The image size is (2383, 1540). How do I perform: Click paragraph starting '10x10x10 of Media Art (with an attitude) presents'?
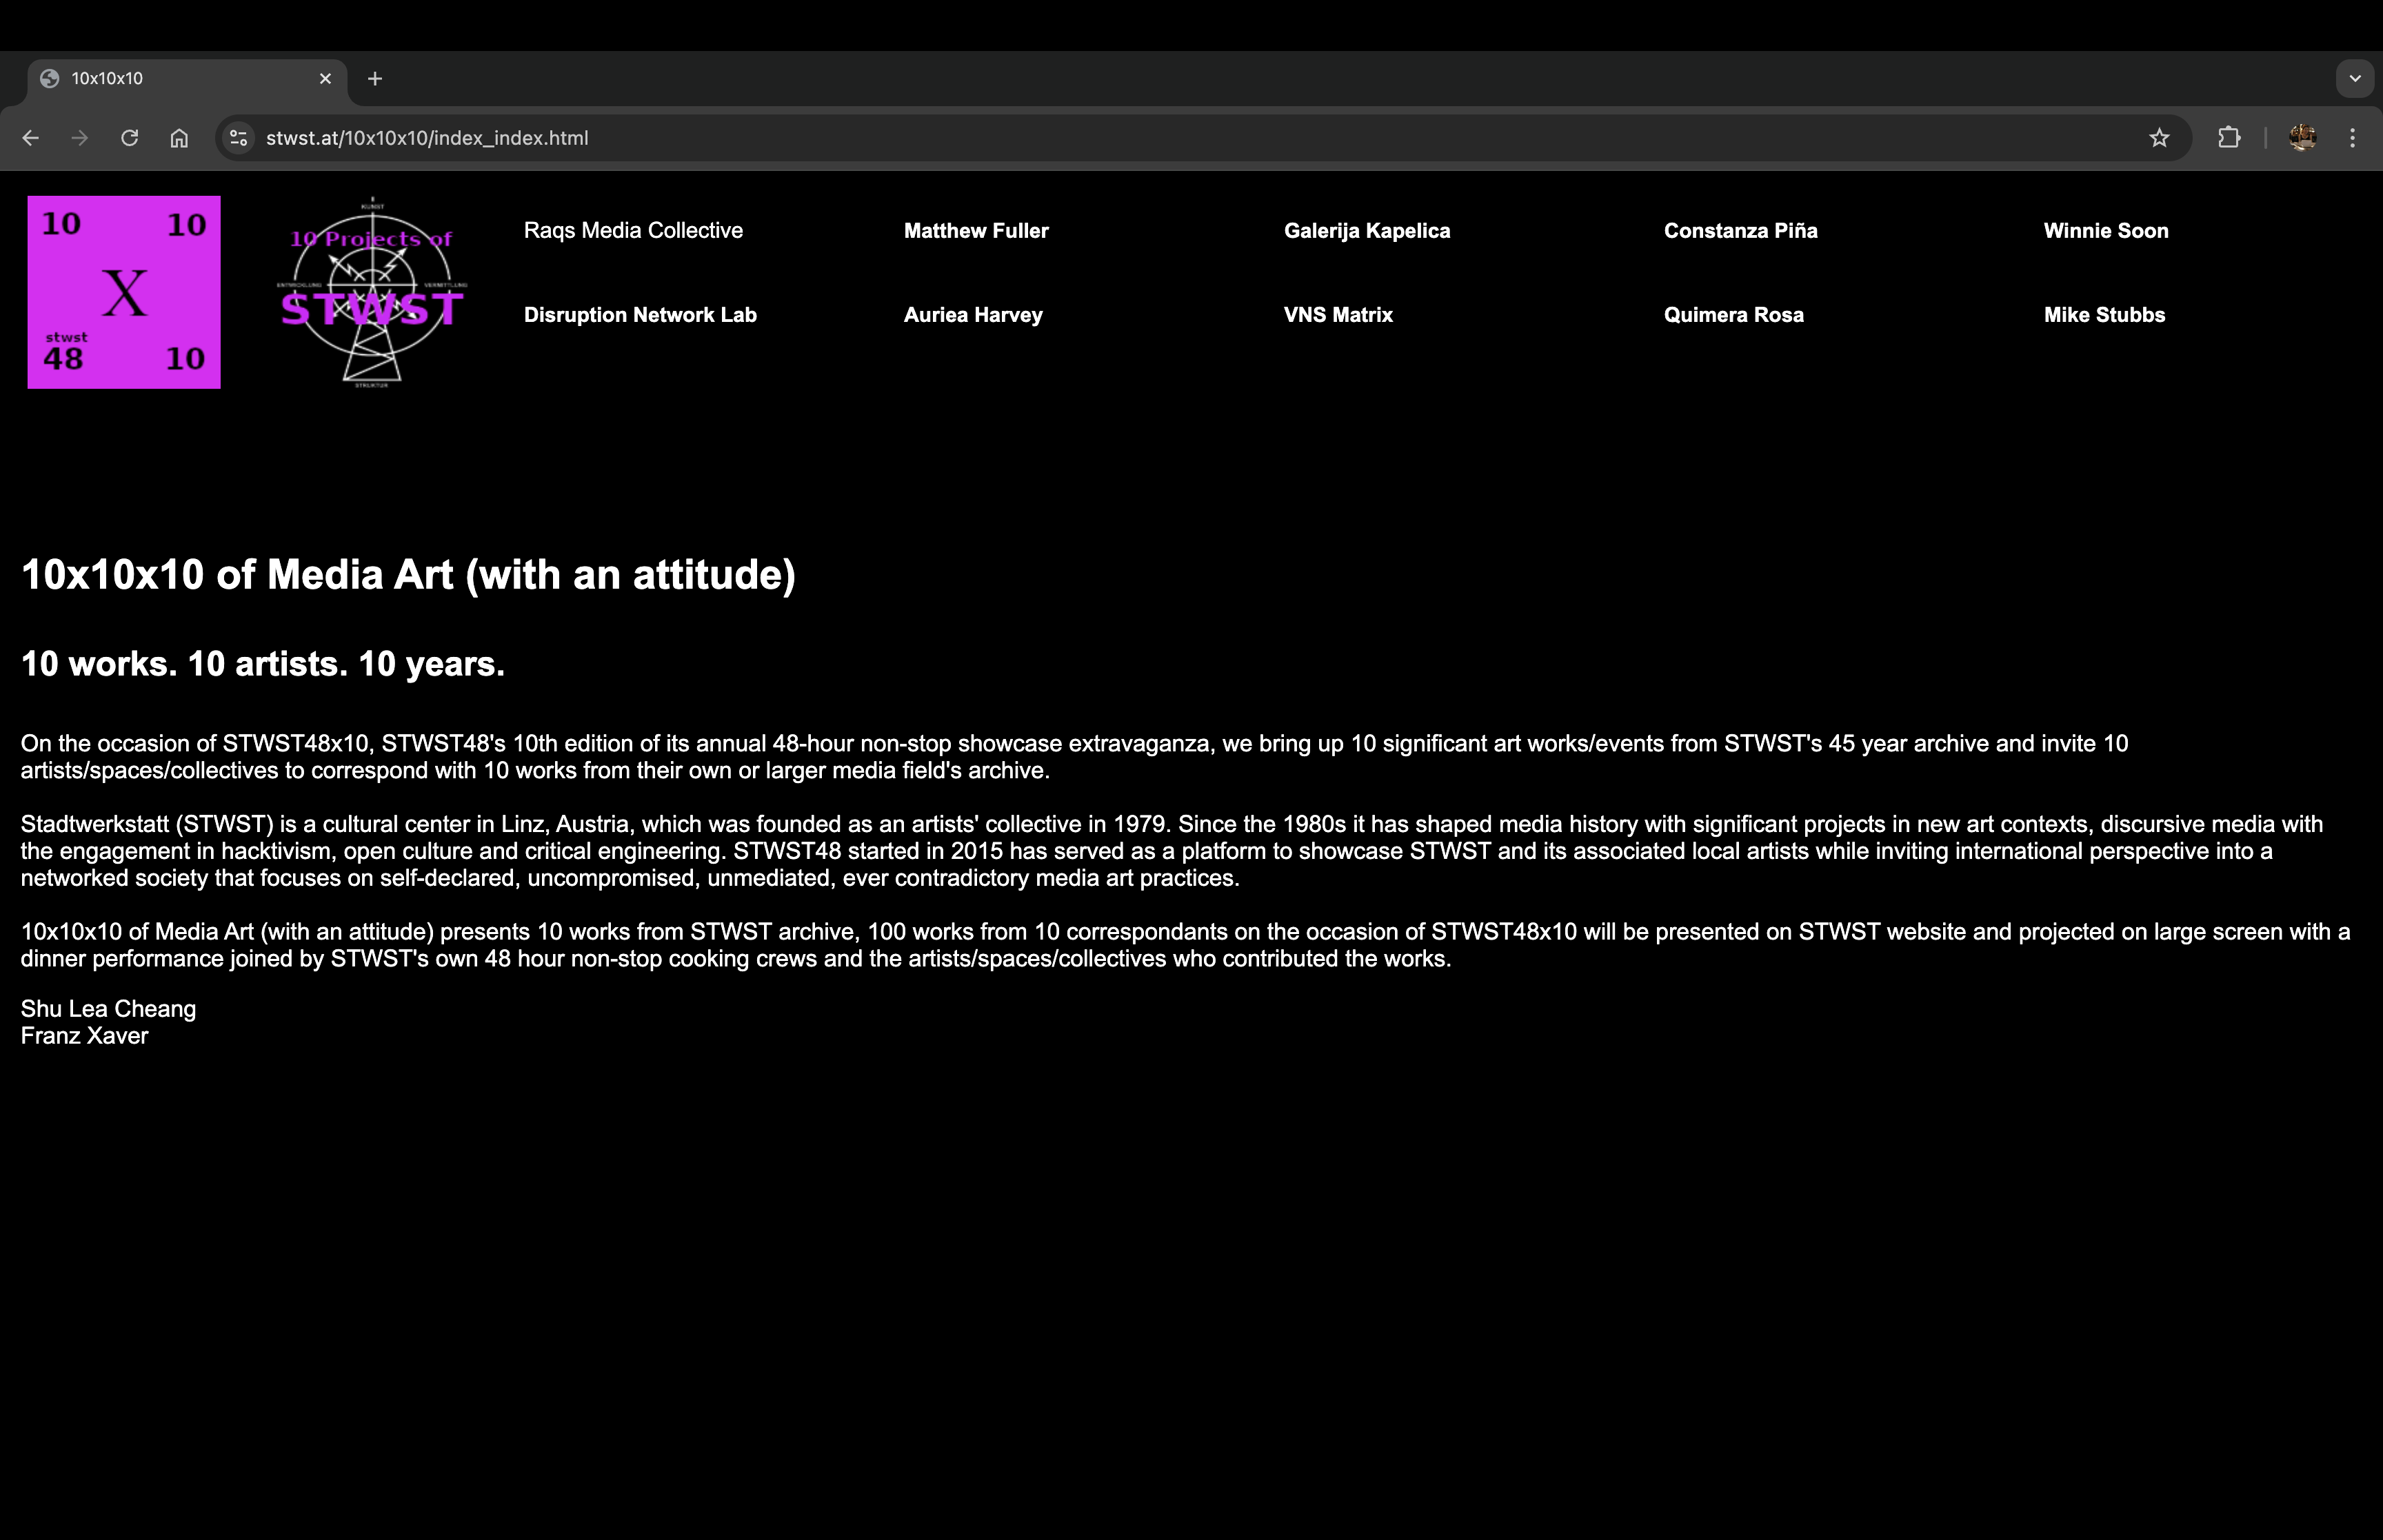(1185, 945)
